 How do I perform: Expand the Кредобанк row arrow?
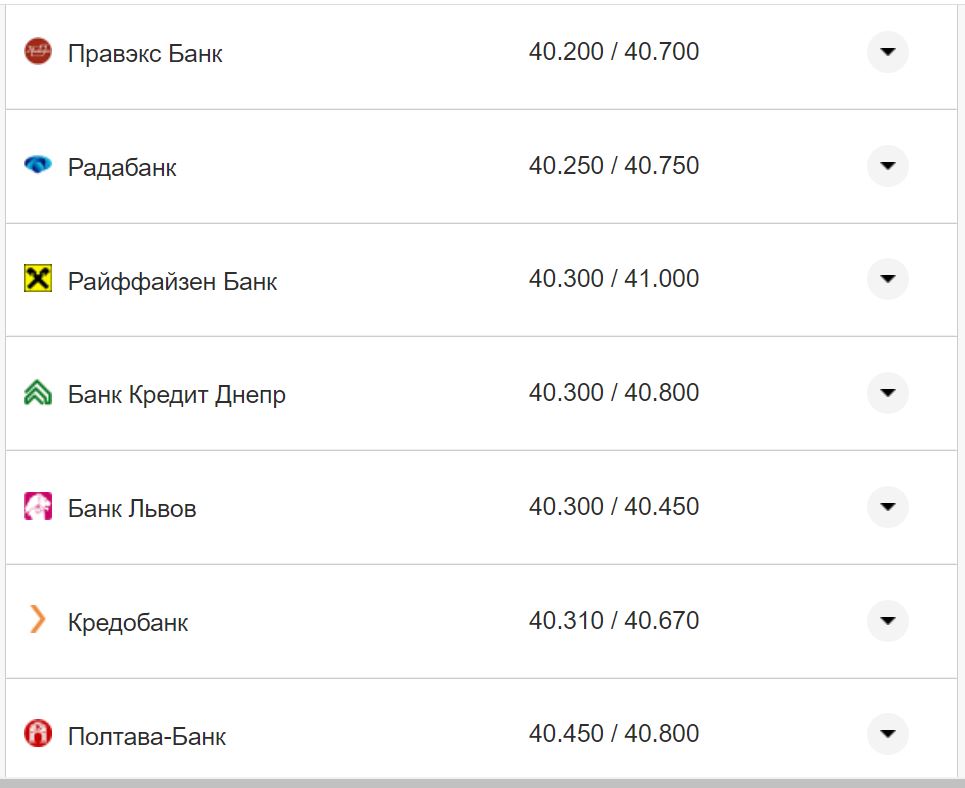pyautogui.click(x=887, y=621)
